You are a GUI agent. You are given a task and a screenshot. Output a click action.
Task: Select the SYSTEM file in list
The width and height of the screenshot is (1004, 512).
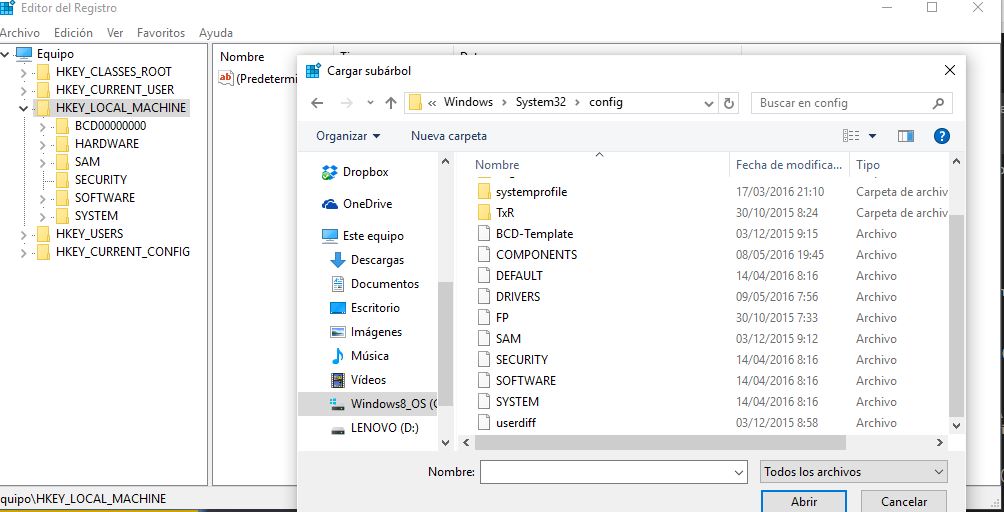517,402
